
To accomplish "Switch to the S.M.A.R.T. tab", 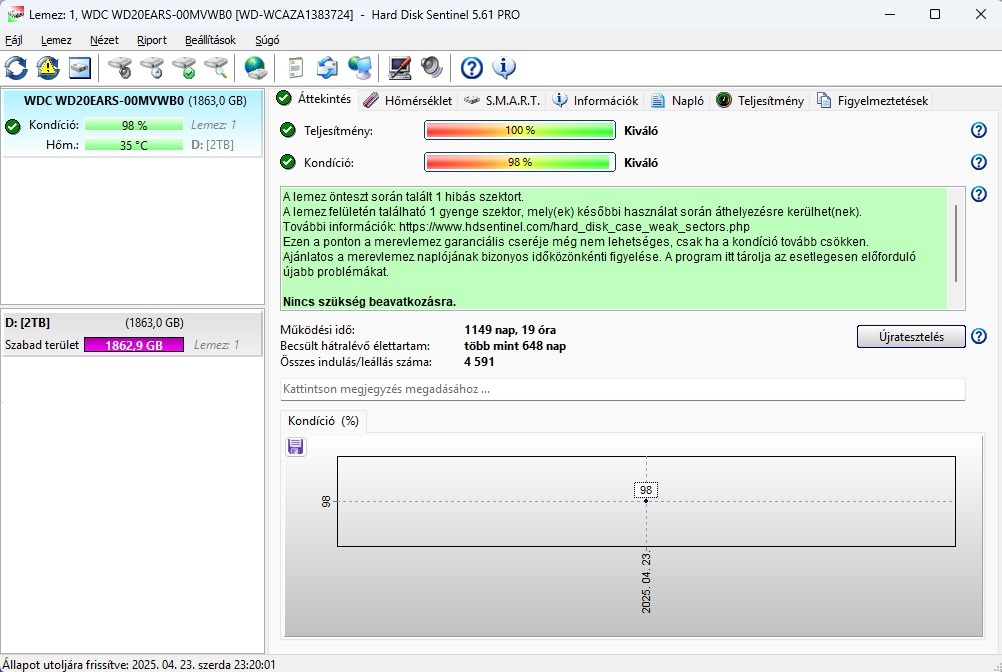I will click(502, 101).
